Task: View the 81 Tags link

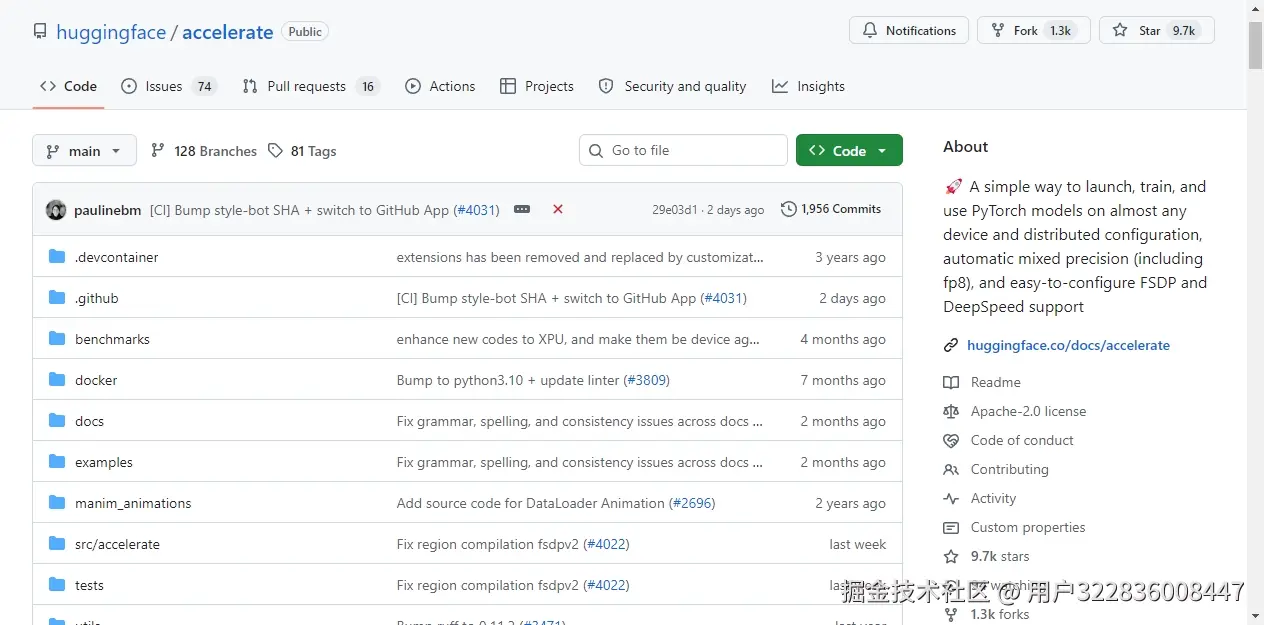Action: point(302,151)
